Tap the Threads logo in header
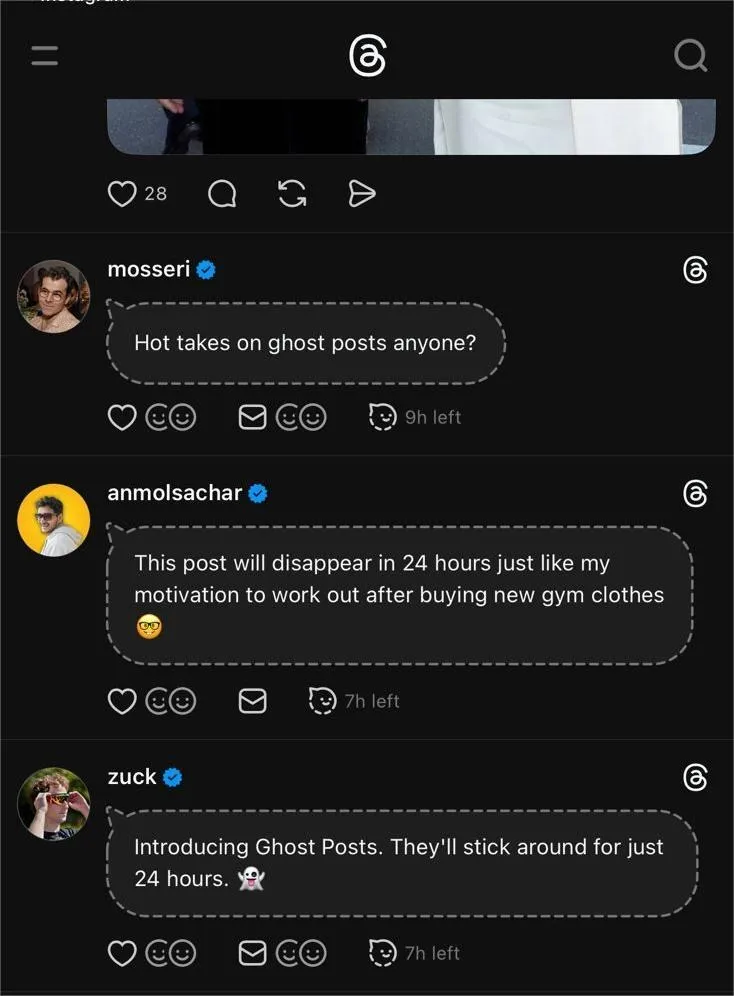Screen dimensions: 734x996 (367, 56)
